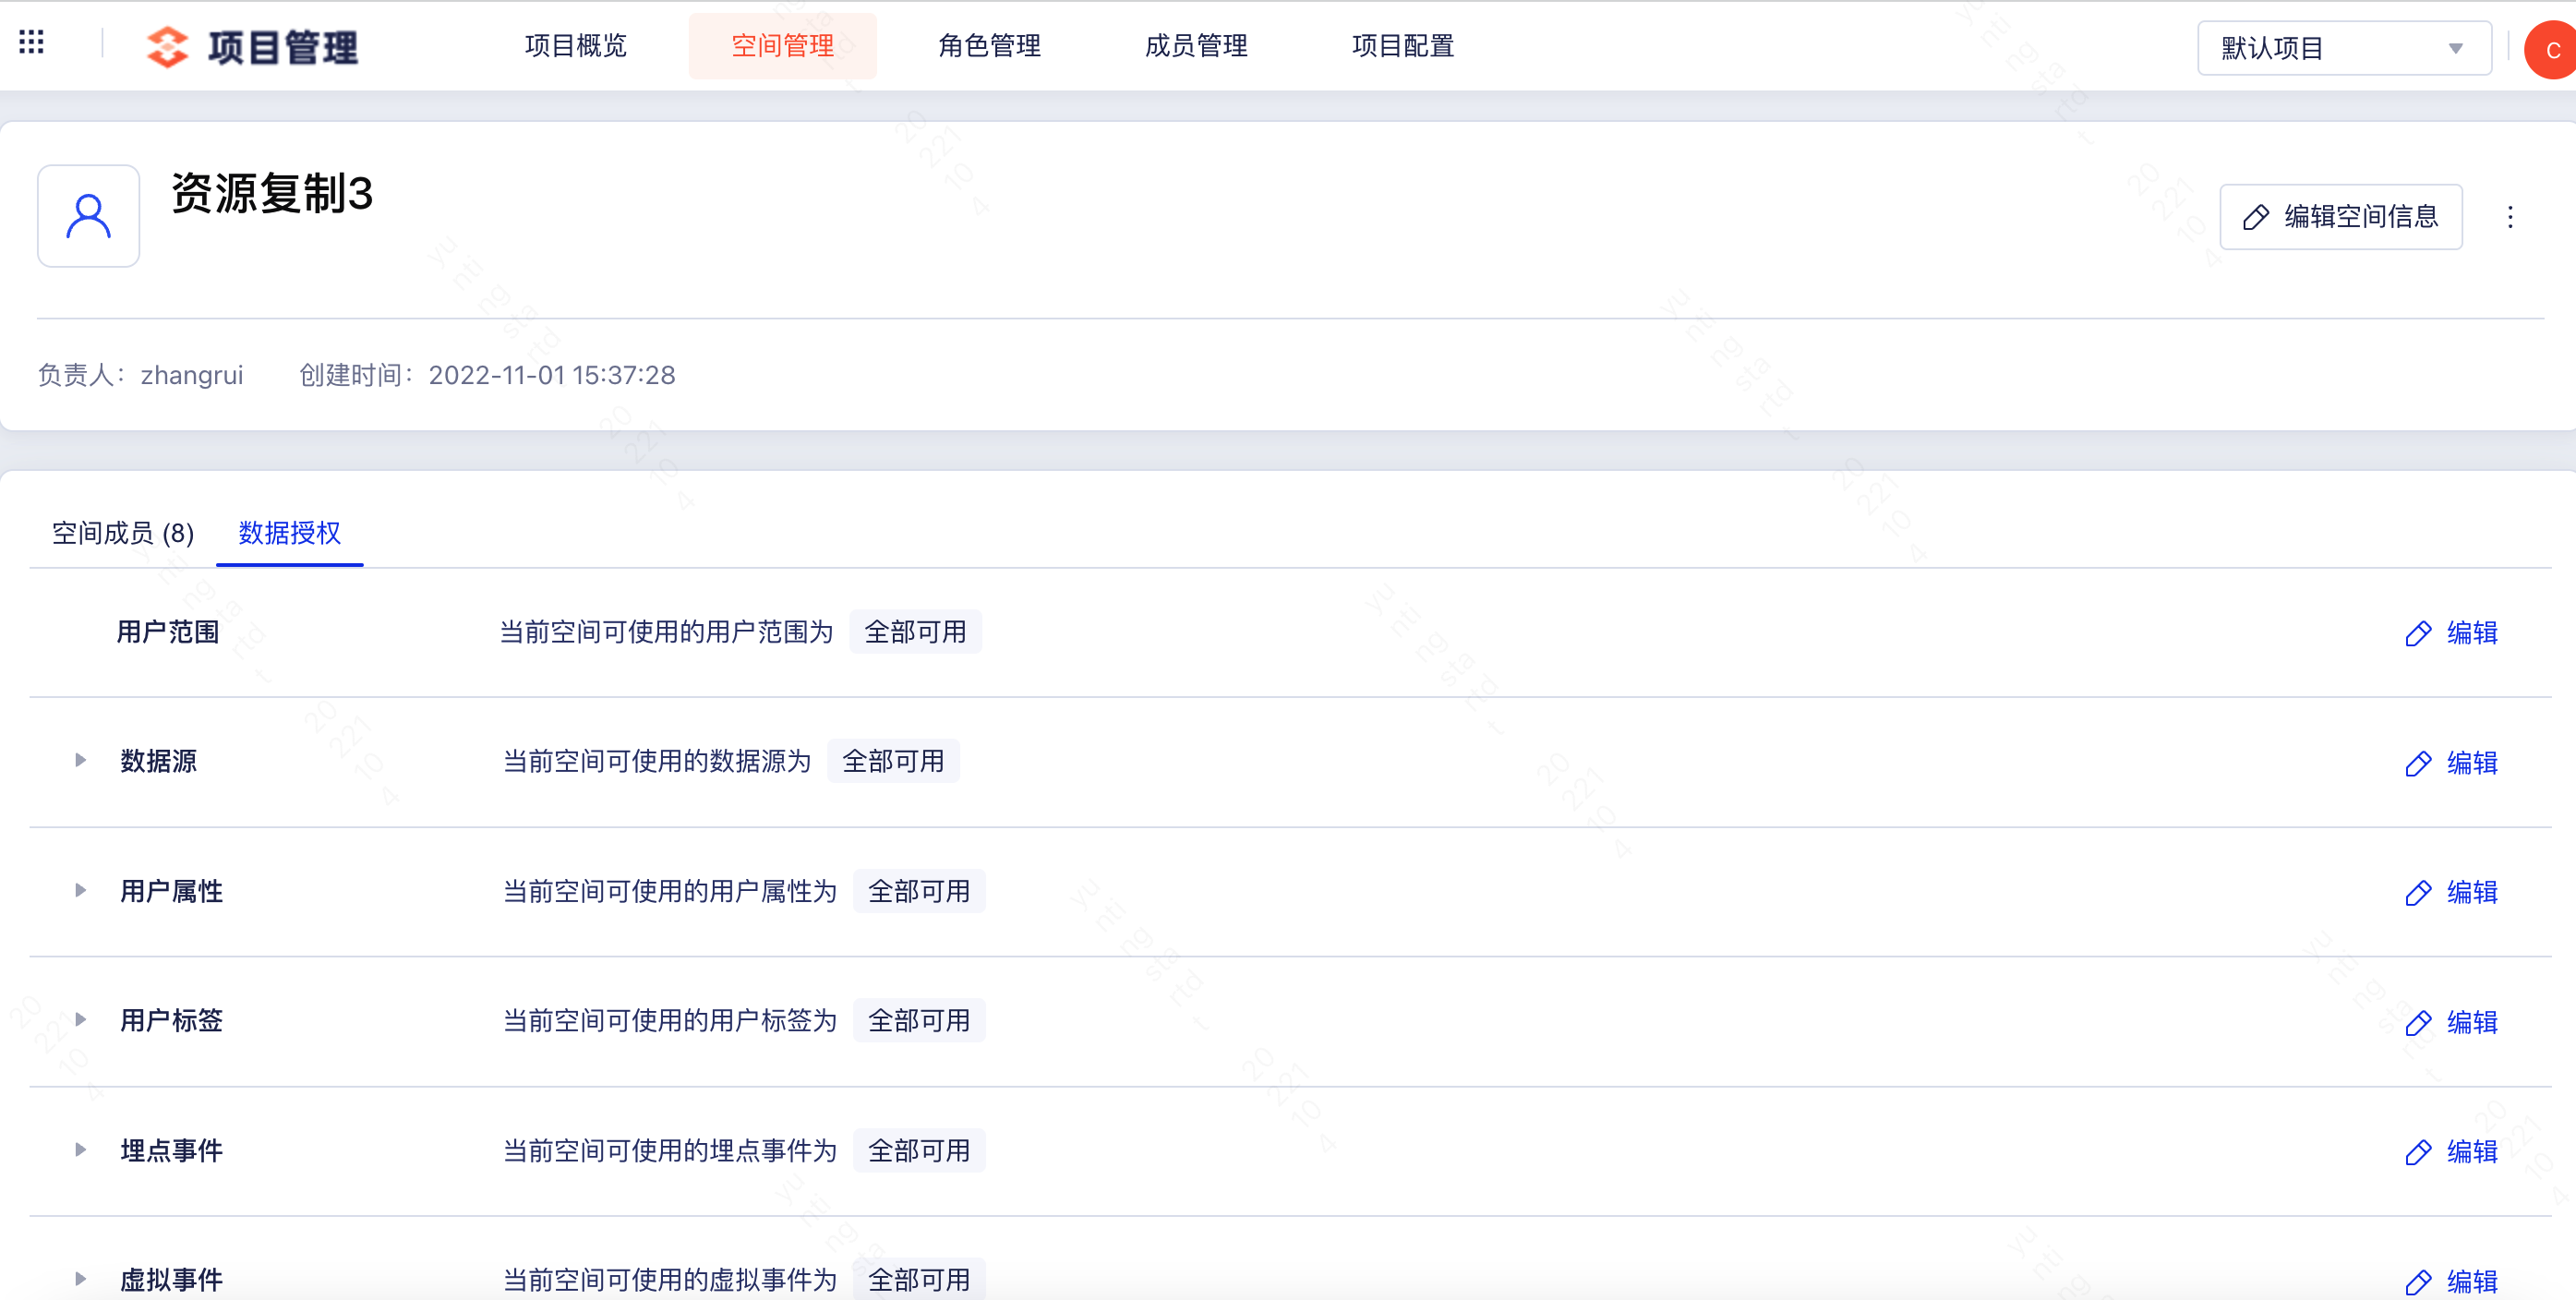Viewport: 2576px width, 1300px height.
Task: Open the 默认项目 project dropdown
Action: click(x=2343, y=48)
